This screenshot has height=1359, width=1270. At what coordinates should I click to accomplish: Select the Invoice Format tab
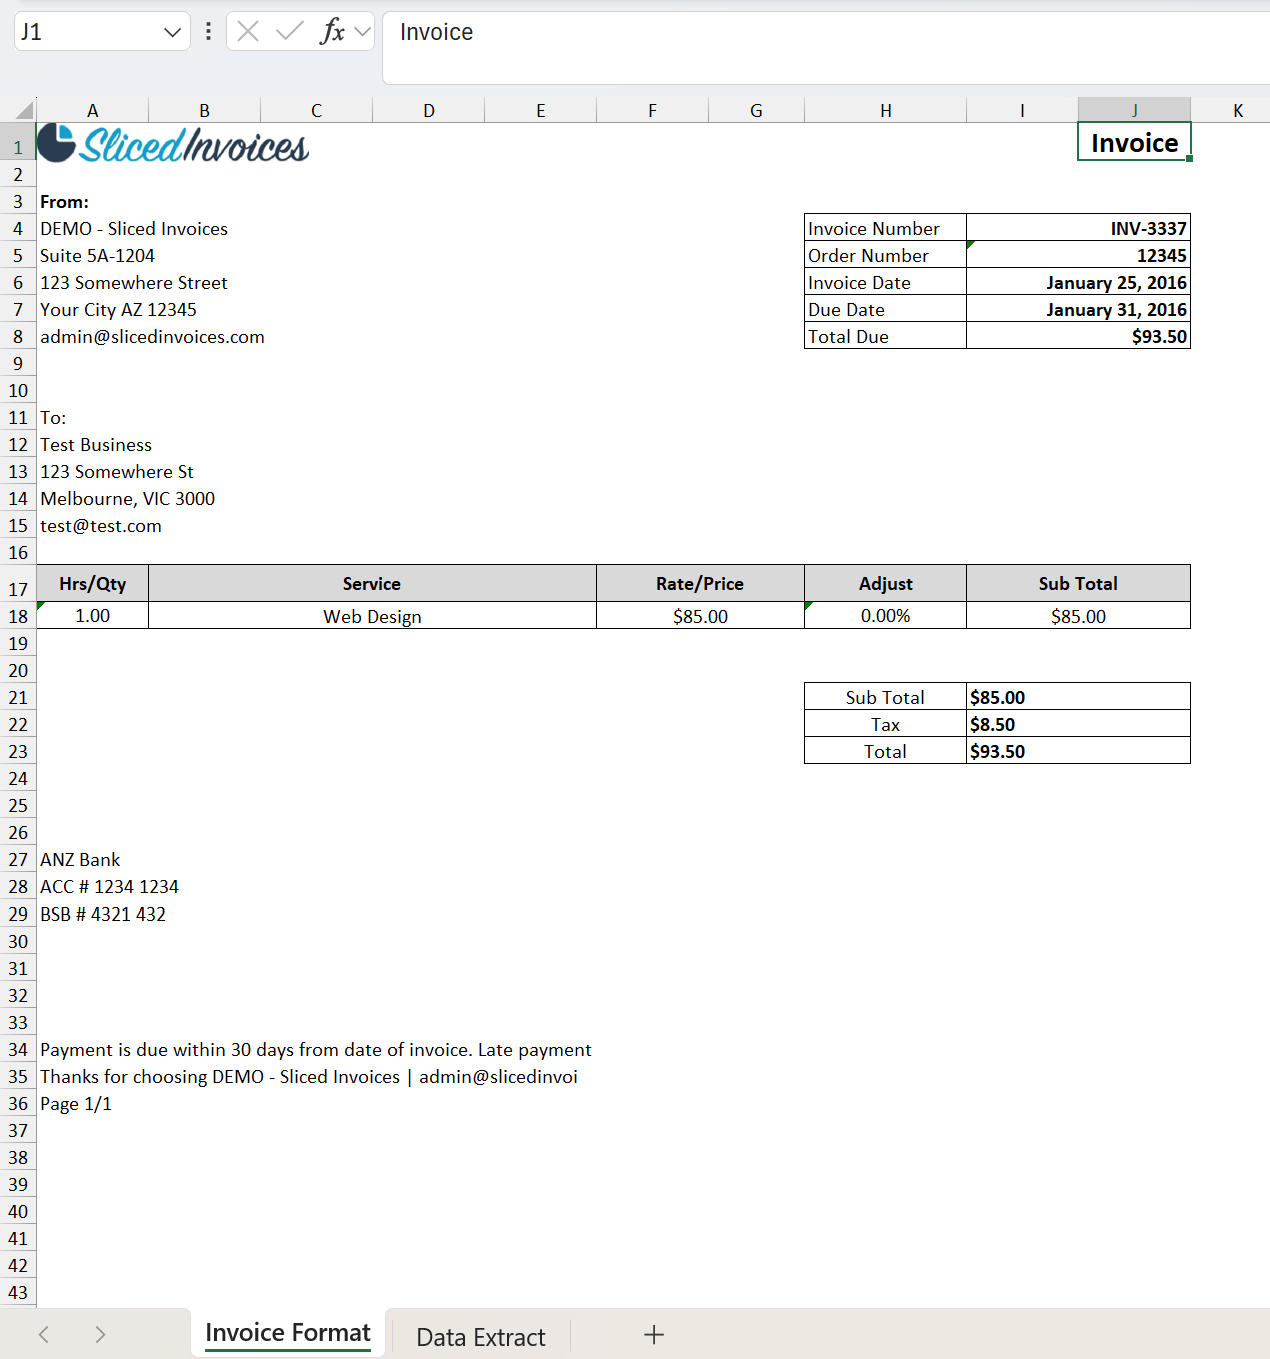[x=287, y=1332]
